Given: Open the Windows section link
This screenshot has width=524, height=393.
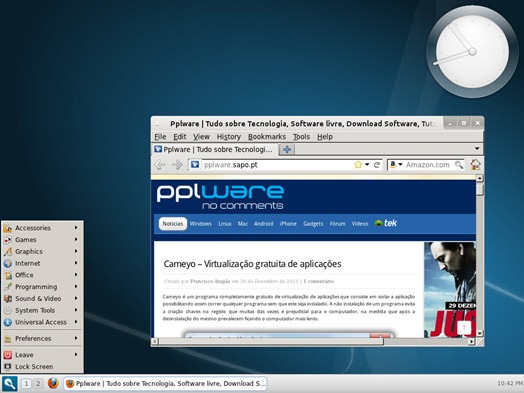Looking at the screenshot, I should (x=201, y=224).
